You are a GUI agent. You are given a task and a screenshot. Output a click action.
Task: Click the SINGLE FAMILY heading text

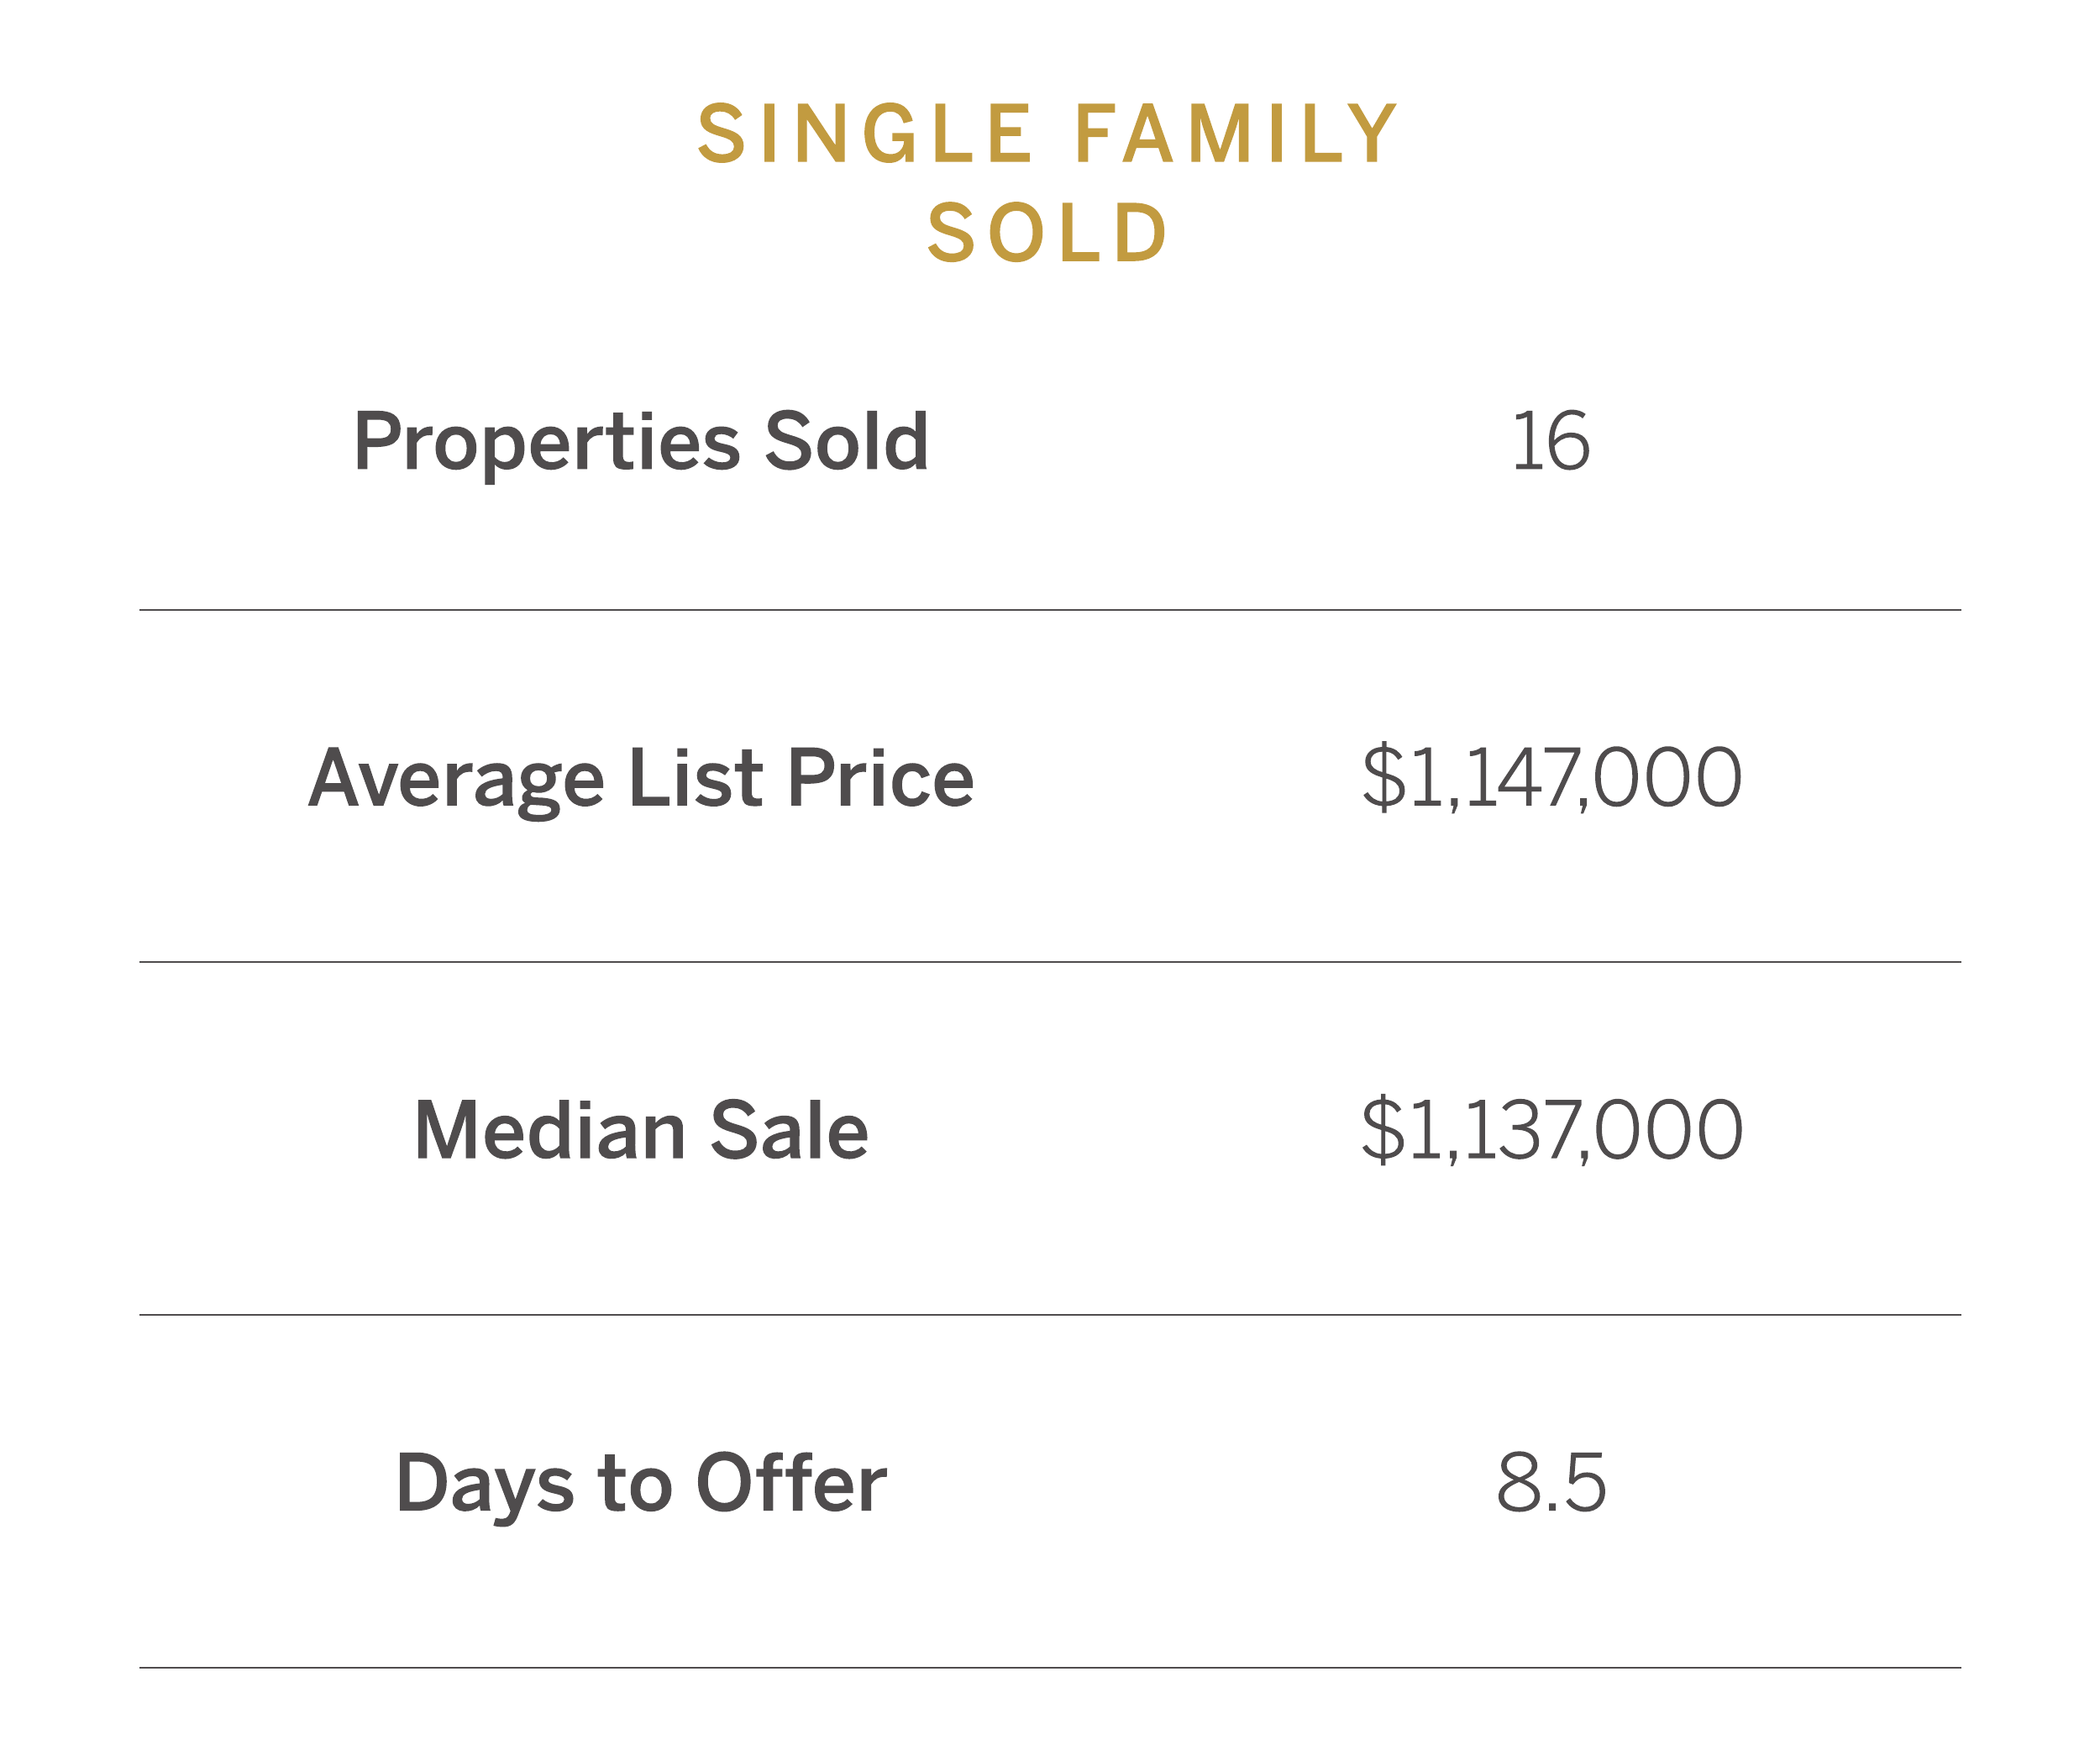pyautogui.click(x=1048, y=133)
